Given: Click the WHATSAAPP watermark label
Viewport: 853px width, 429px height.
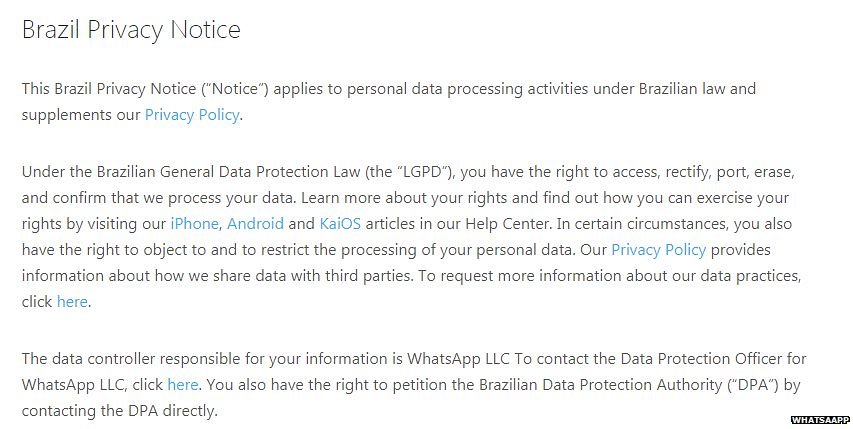Looking at the screenshot, I should point(820,421).
